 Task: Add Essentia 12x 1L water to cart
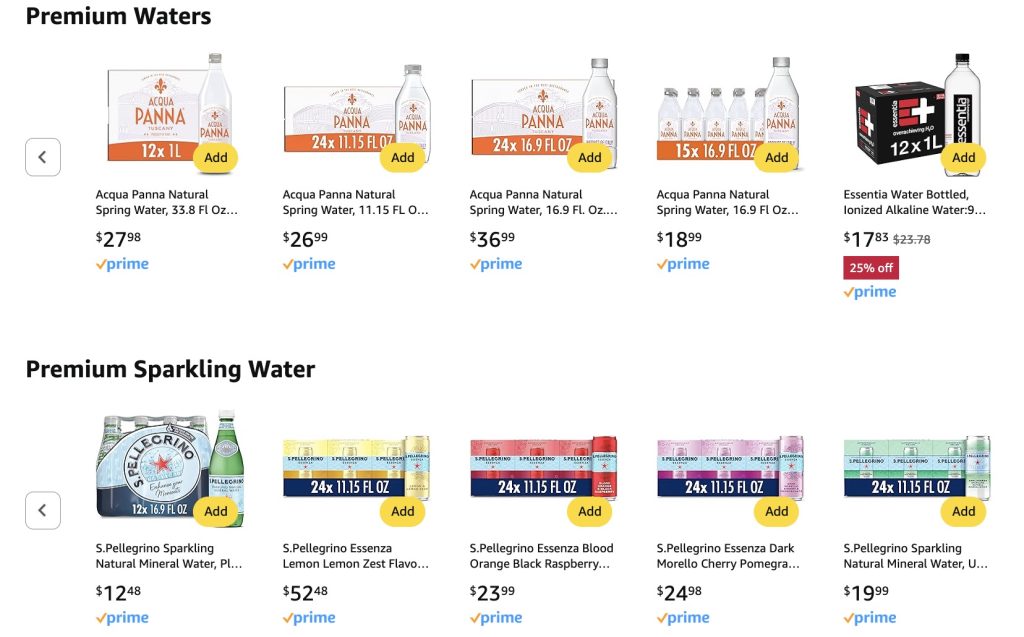(964, 157)
